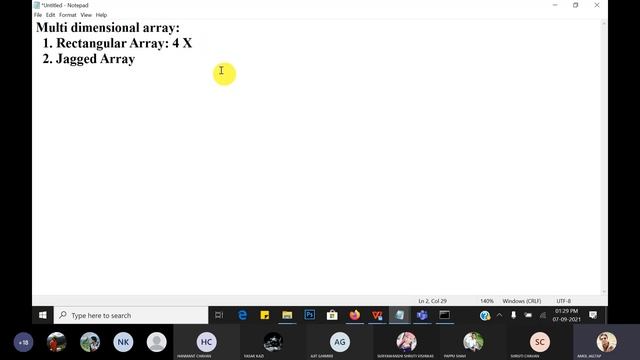Click the '1. Rectangular Array: 4 X' line
This screenshot has height=360, width=640.
coord(117,43)
